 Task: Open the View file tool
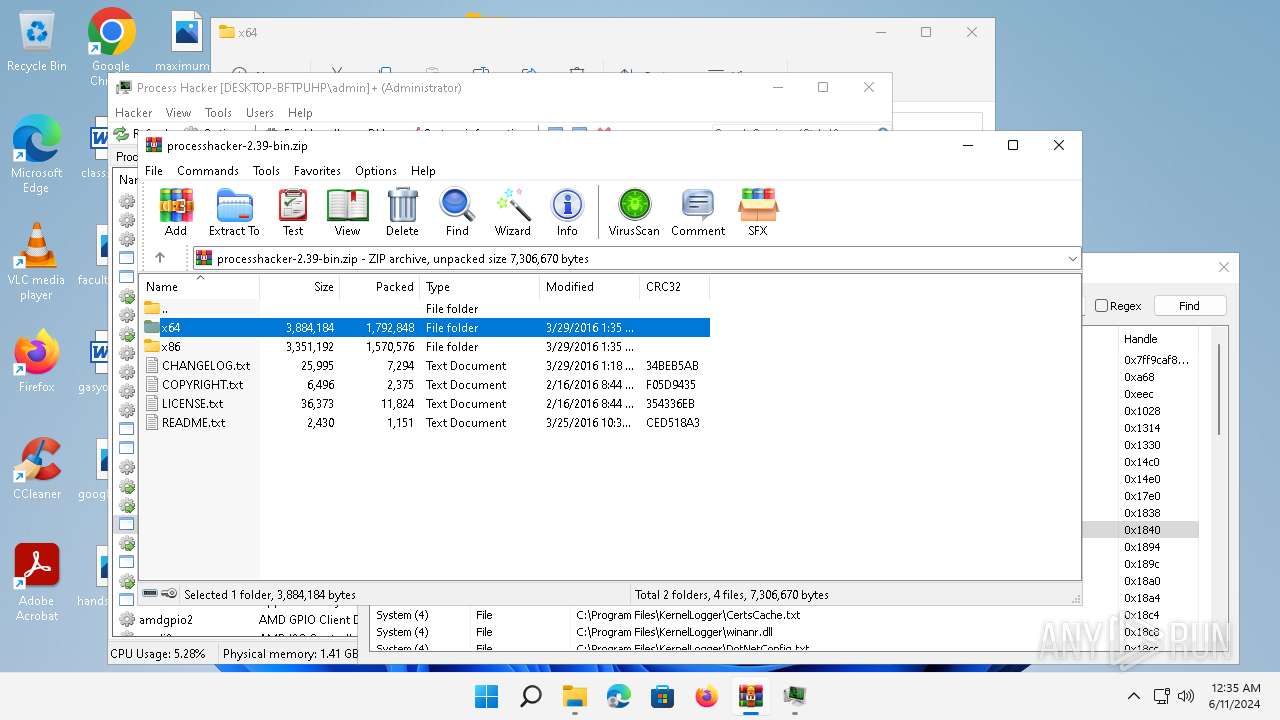click(347, 212)
